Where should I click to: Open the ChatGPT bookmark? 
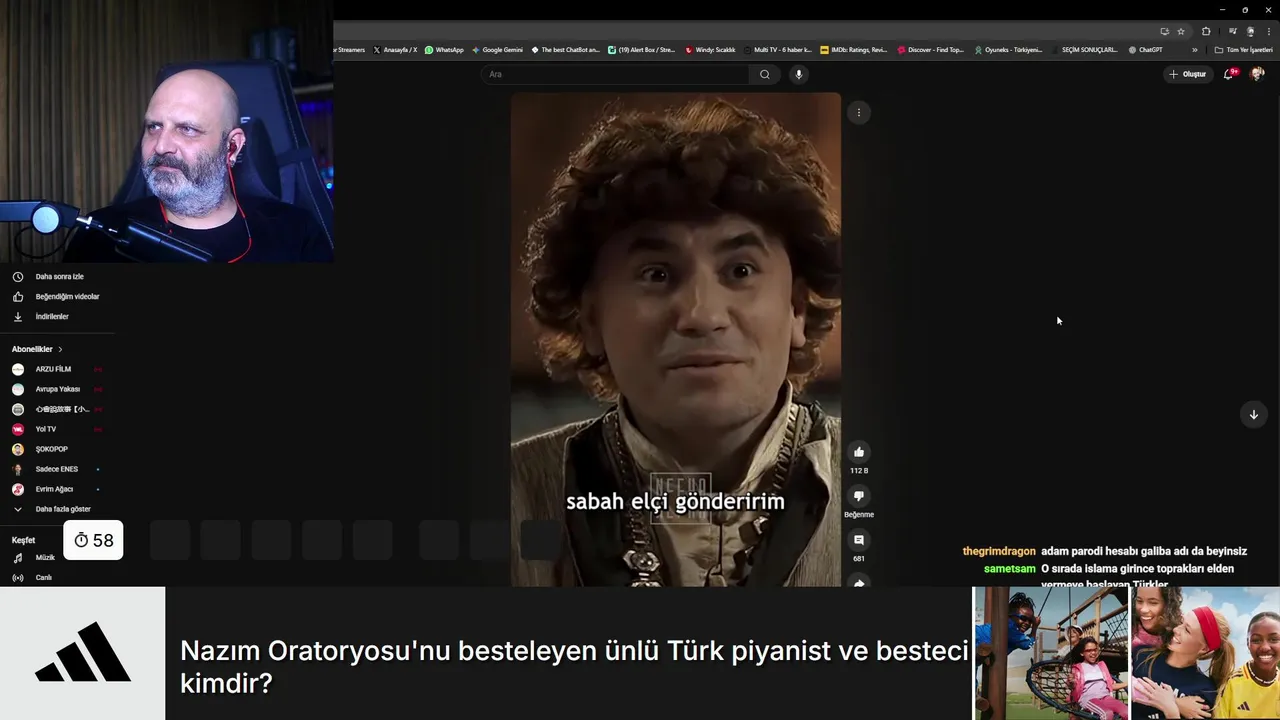coord(1145,49)
